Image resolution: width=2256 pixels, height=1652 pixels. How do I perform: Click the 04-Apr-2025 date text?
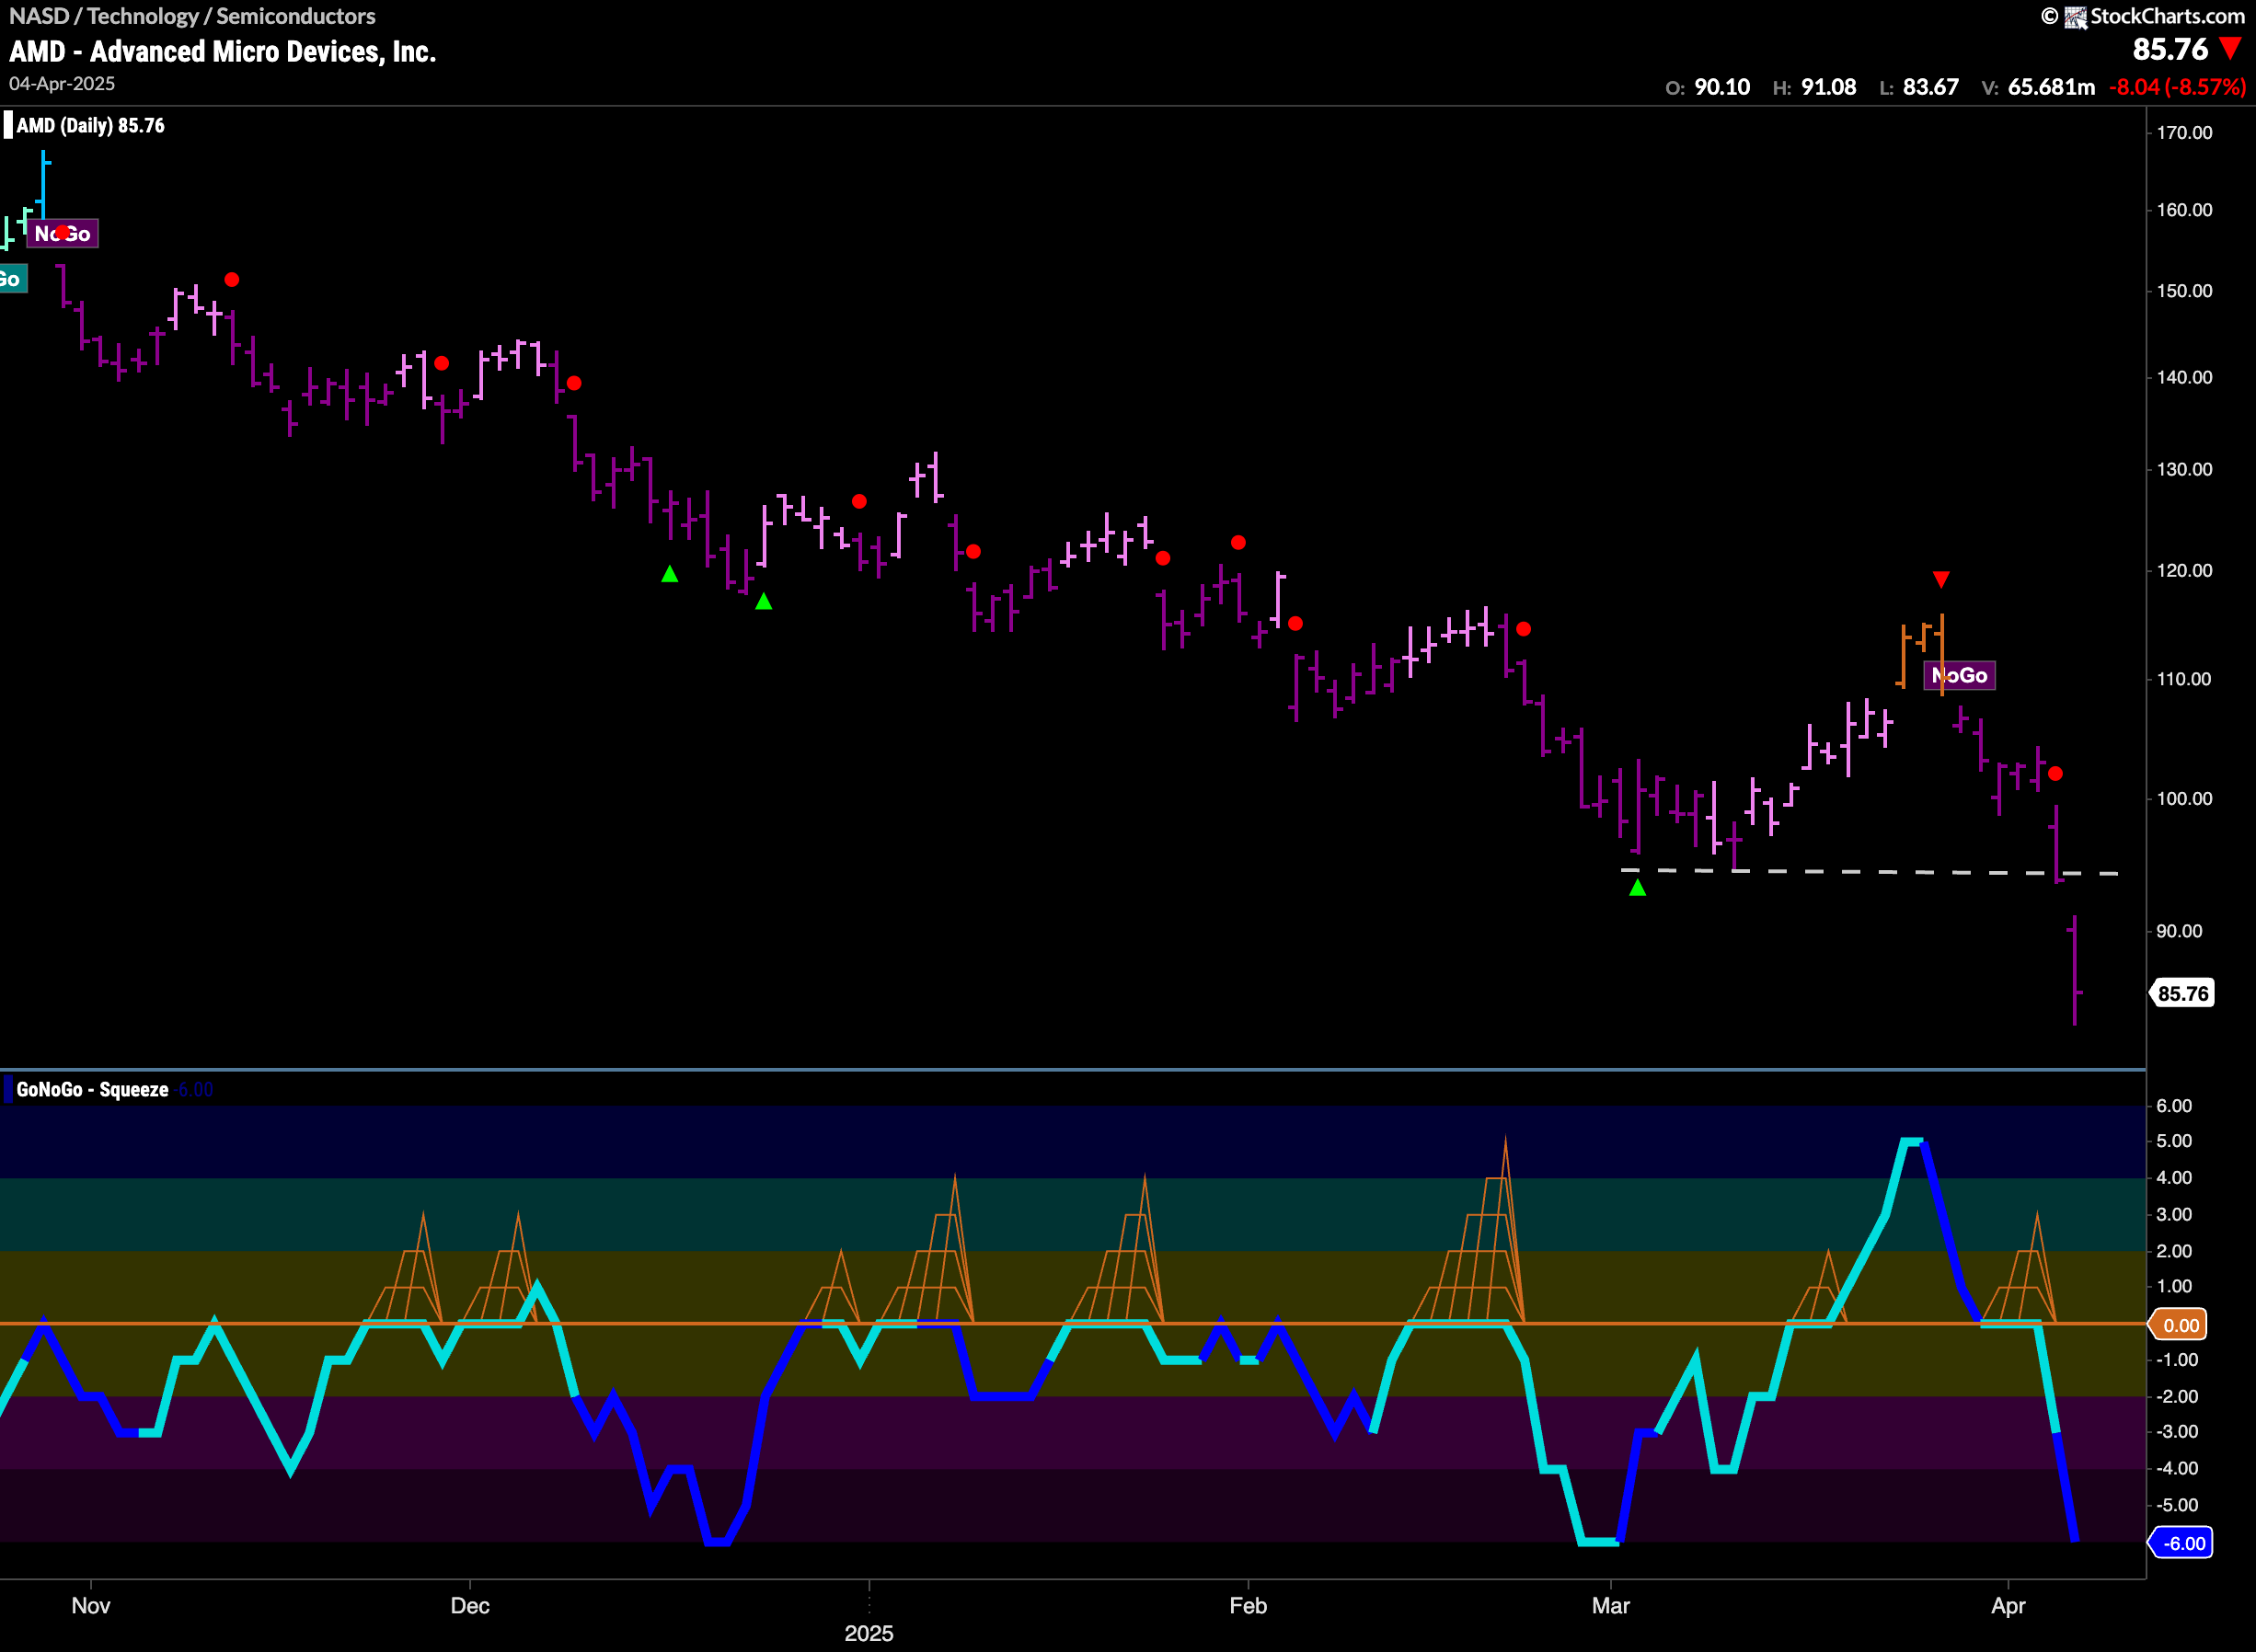[62, 84]
